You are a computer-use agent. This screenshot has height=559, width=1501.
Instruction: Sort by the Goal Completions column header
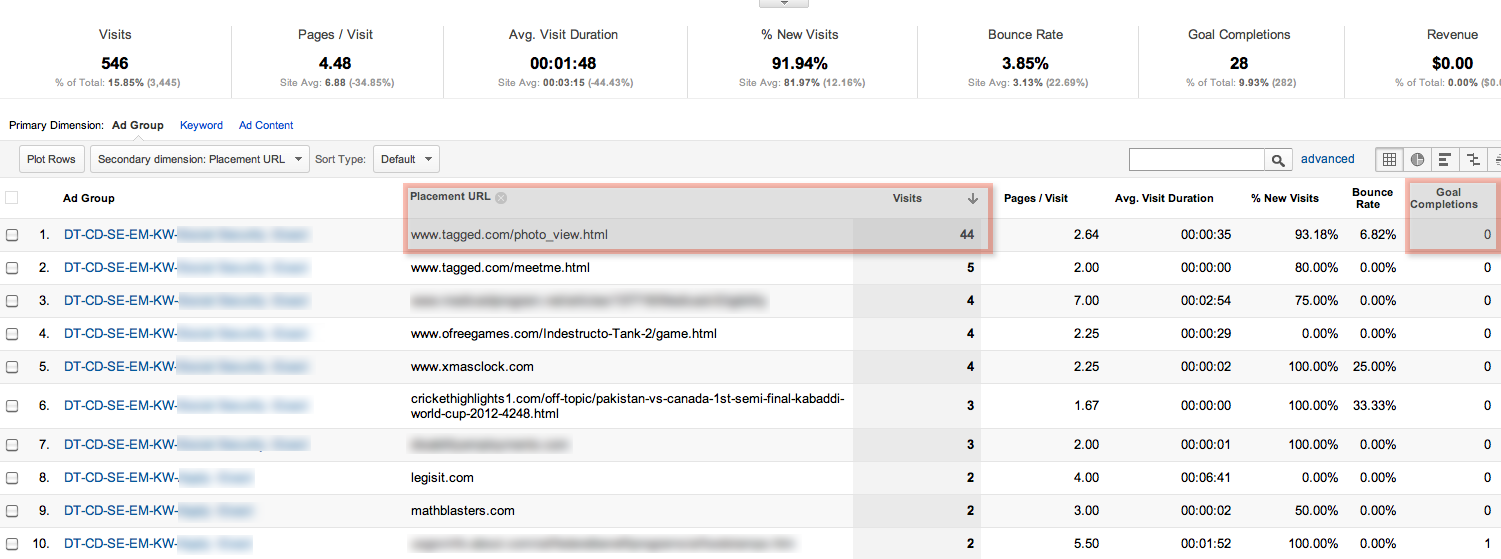tap(1444, 198)
